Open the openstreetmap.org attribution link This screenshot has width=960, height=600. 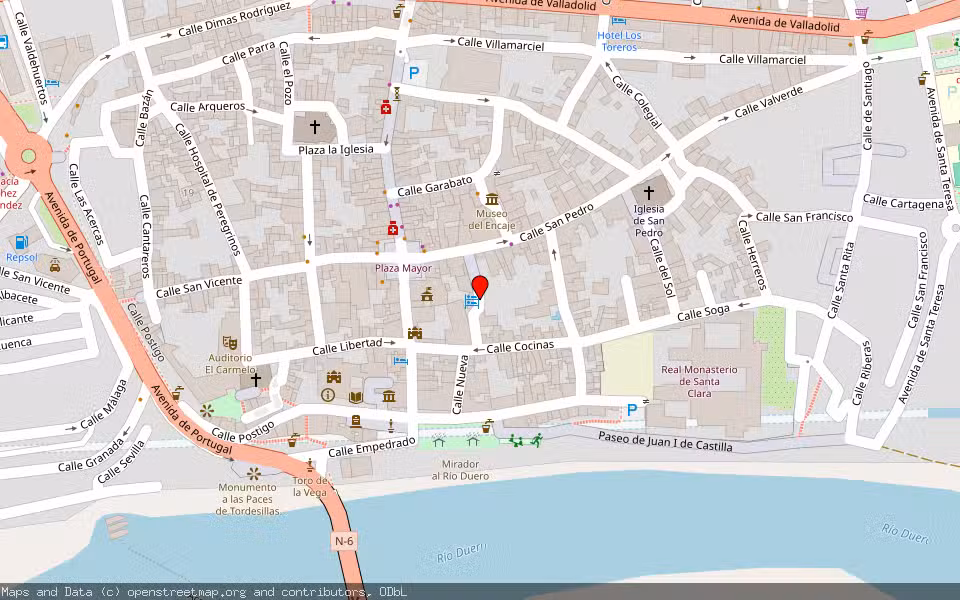pyautogui.click(x=178, y=591)
